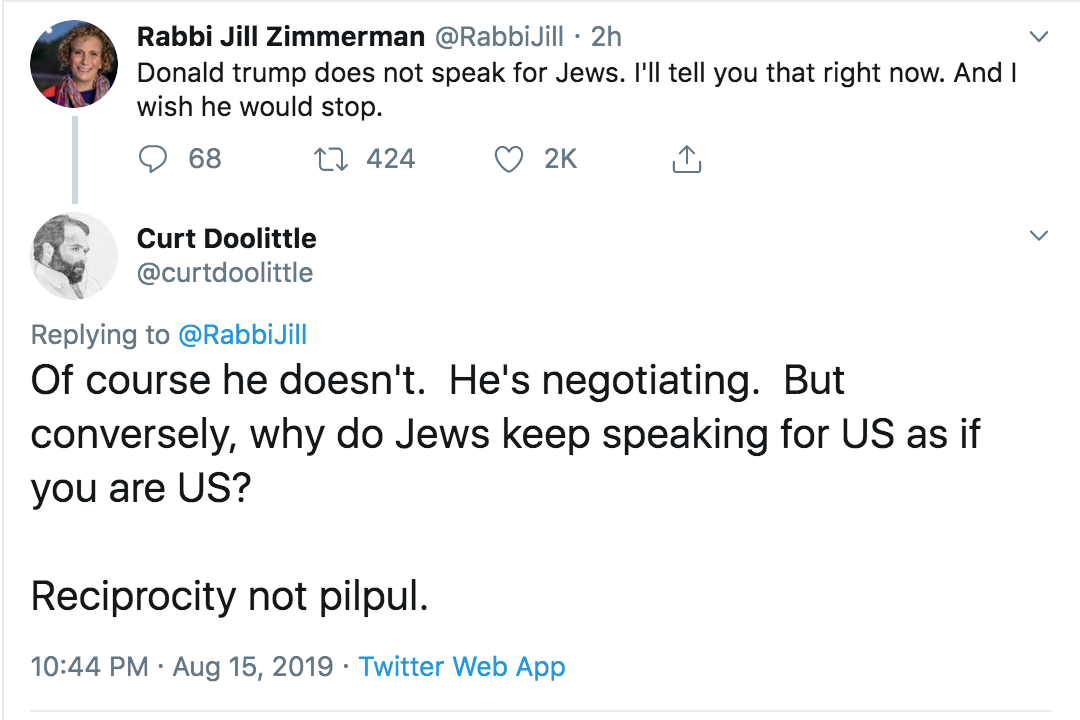Click the 424 retweets count
The width and height of the screenshot is (1080, 720).
pos(390,159)
